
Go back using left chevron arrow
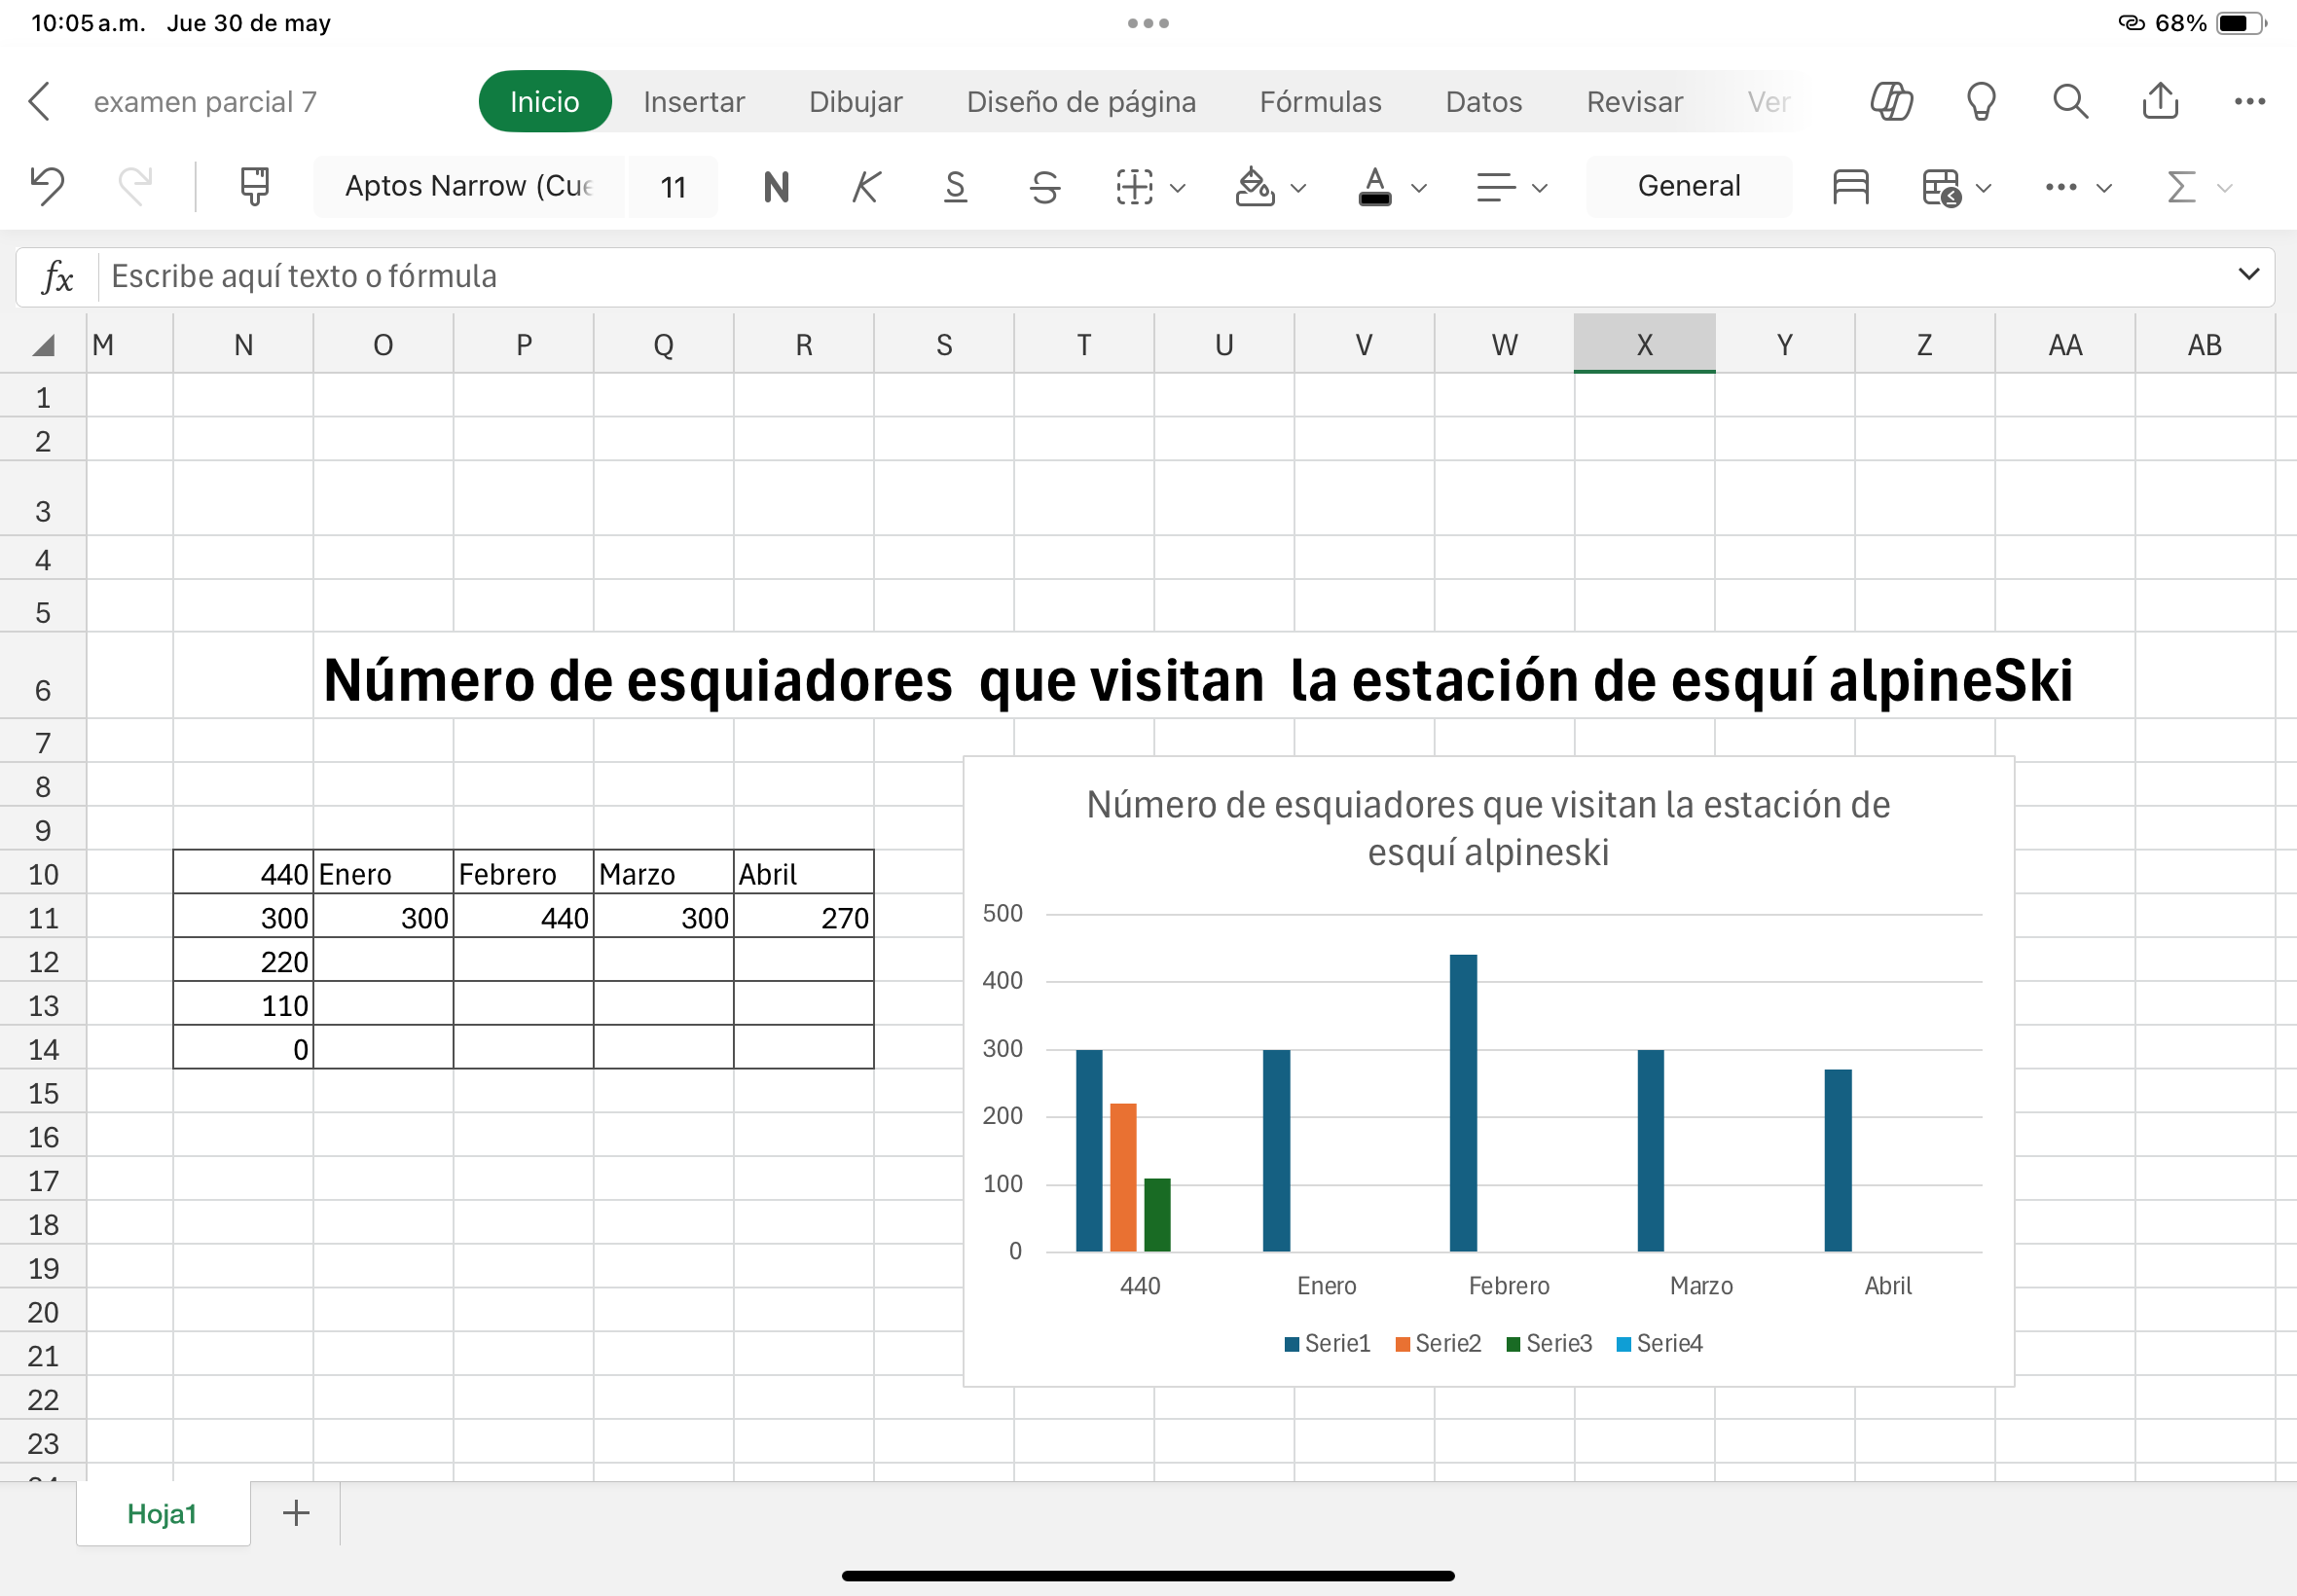40,101
